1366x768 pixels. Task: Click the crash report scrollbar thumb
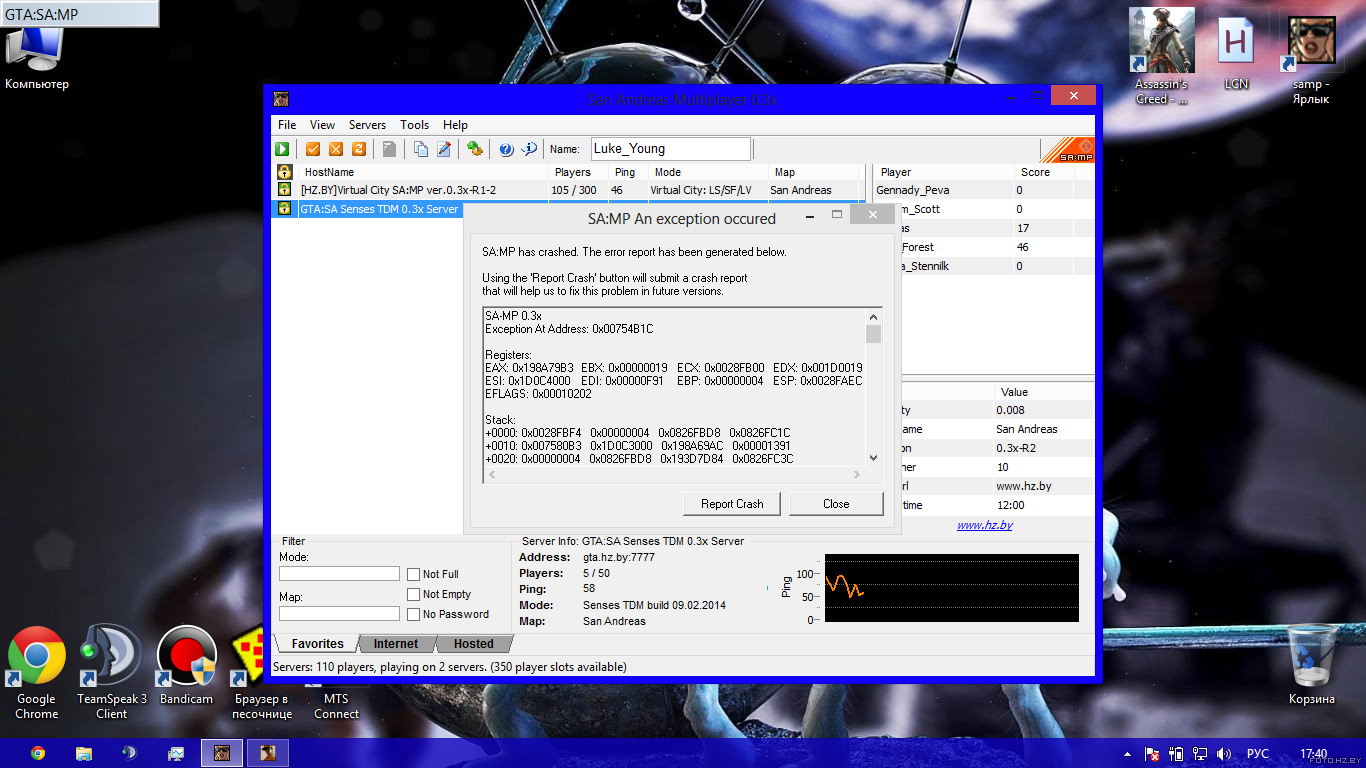click(873, 334)
